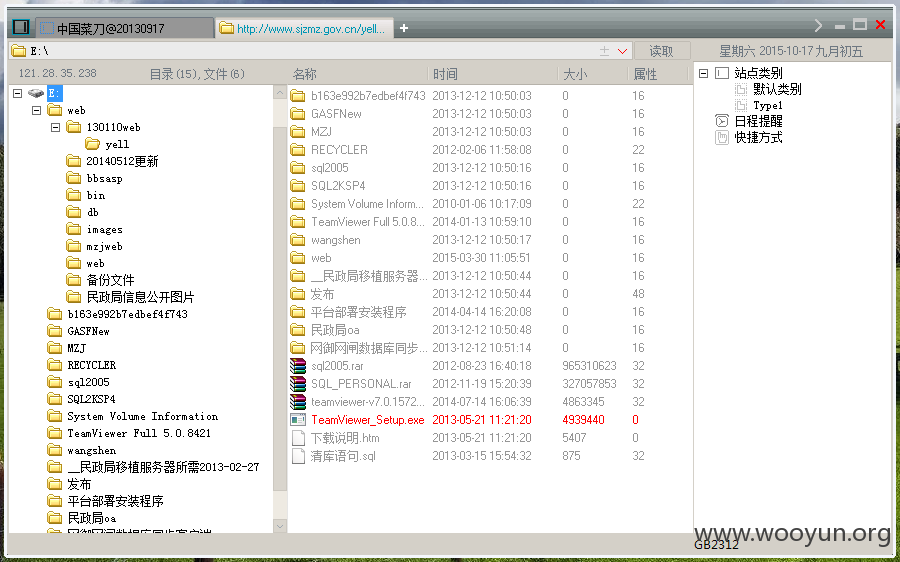Image resolution: width=900 pixels, height=562 pixels.
Task: Sort by the 属性 column header
Action: click(645, 74)
